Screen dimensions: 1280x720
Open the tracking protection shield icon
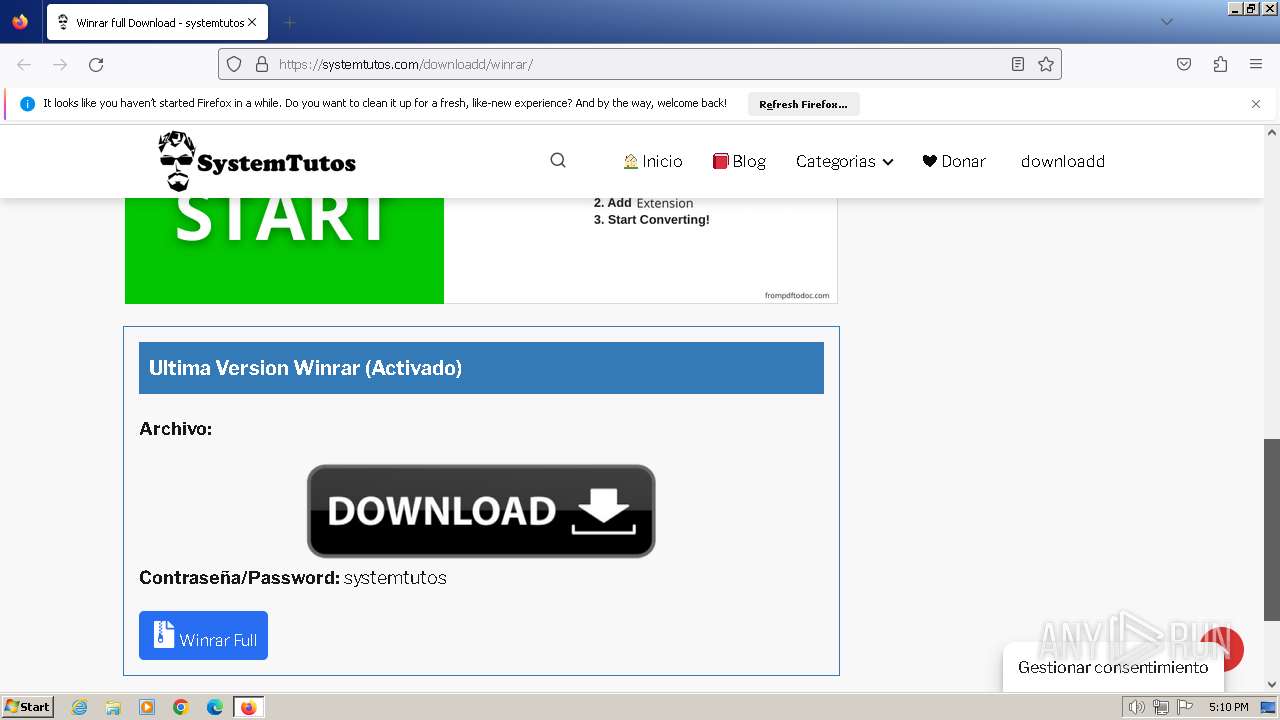click(234, 64)
